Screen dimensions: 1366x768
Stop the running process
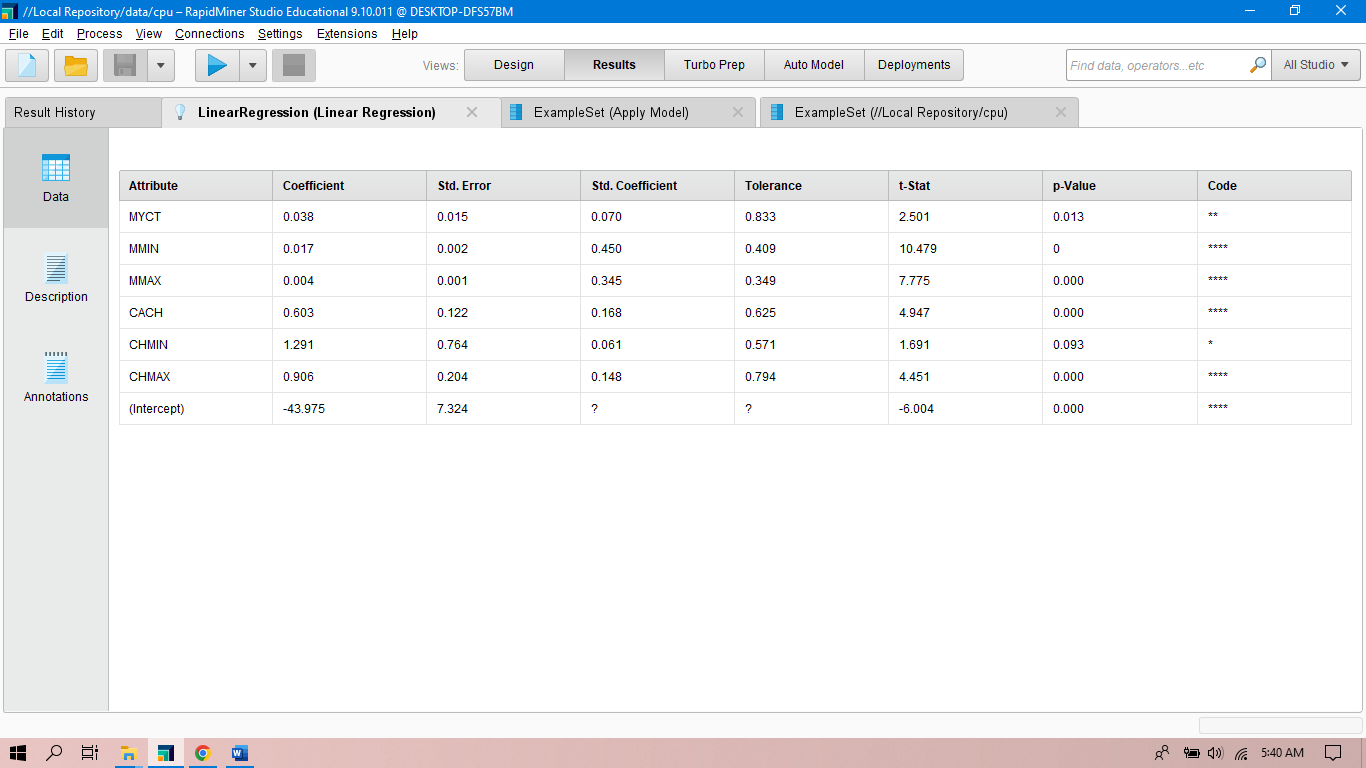click(x=291, y=64)
